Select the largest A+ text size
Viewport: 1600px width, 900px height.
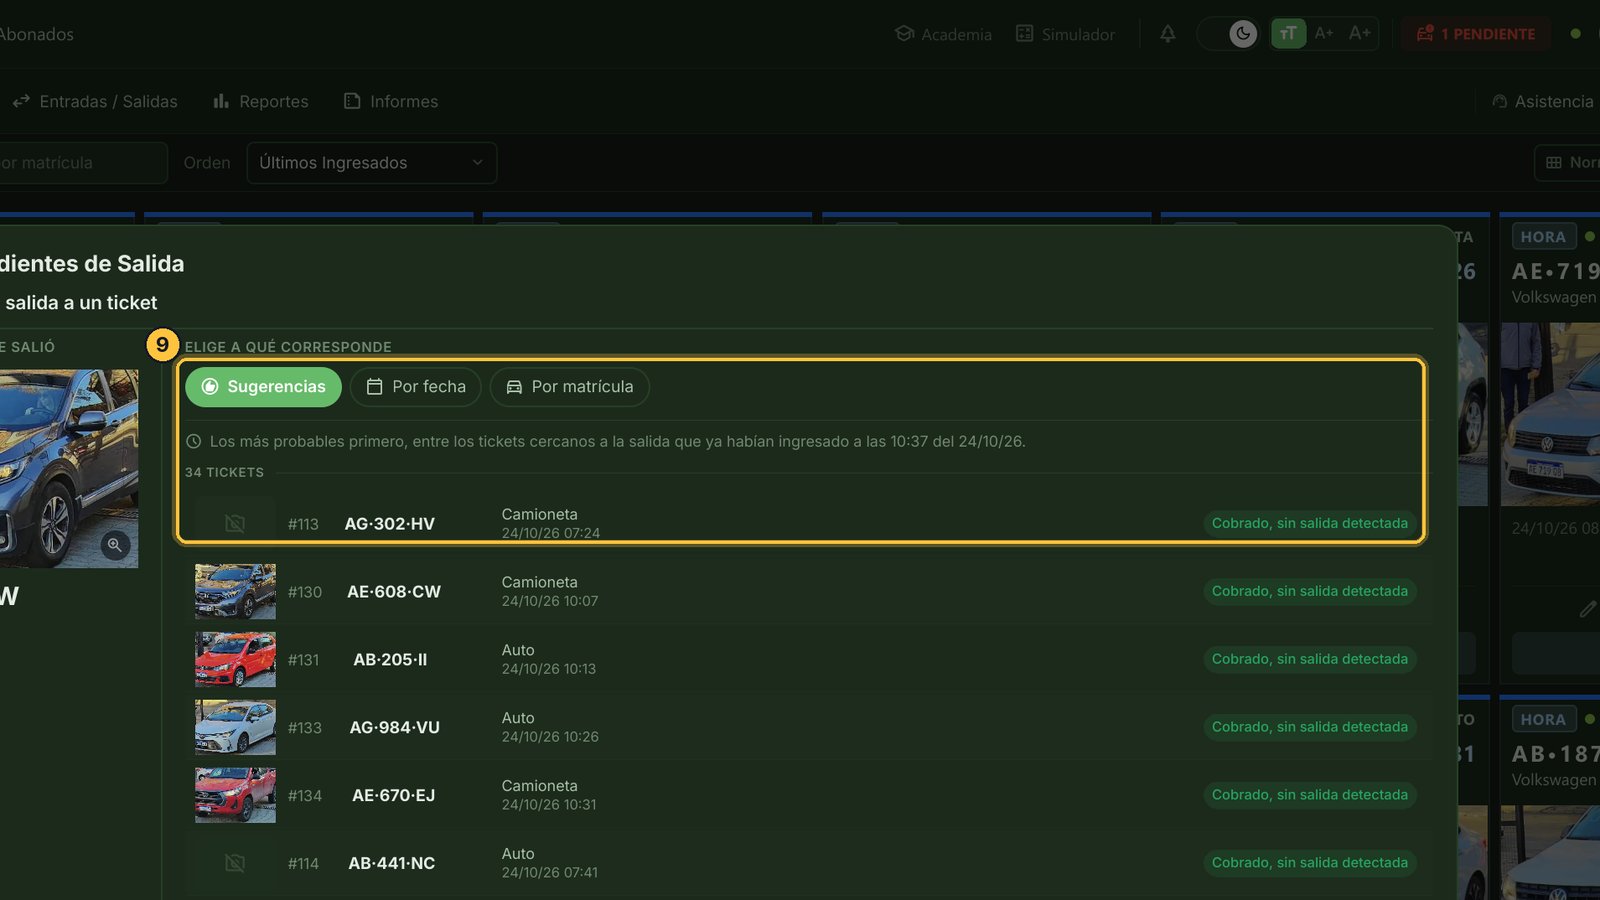pyautogui.click(x=1360, y=34)
